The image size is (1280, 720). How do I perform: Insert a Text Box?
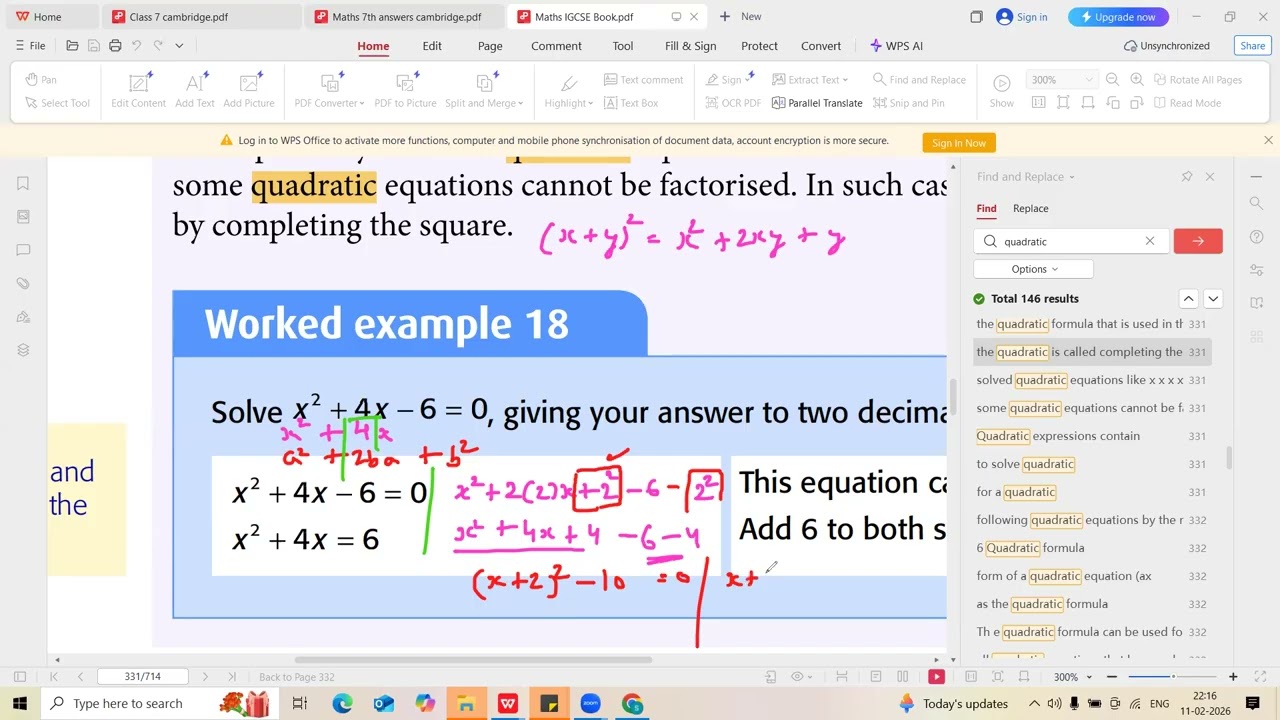click(631, 103)
